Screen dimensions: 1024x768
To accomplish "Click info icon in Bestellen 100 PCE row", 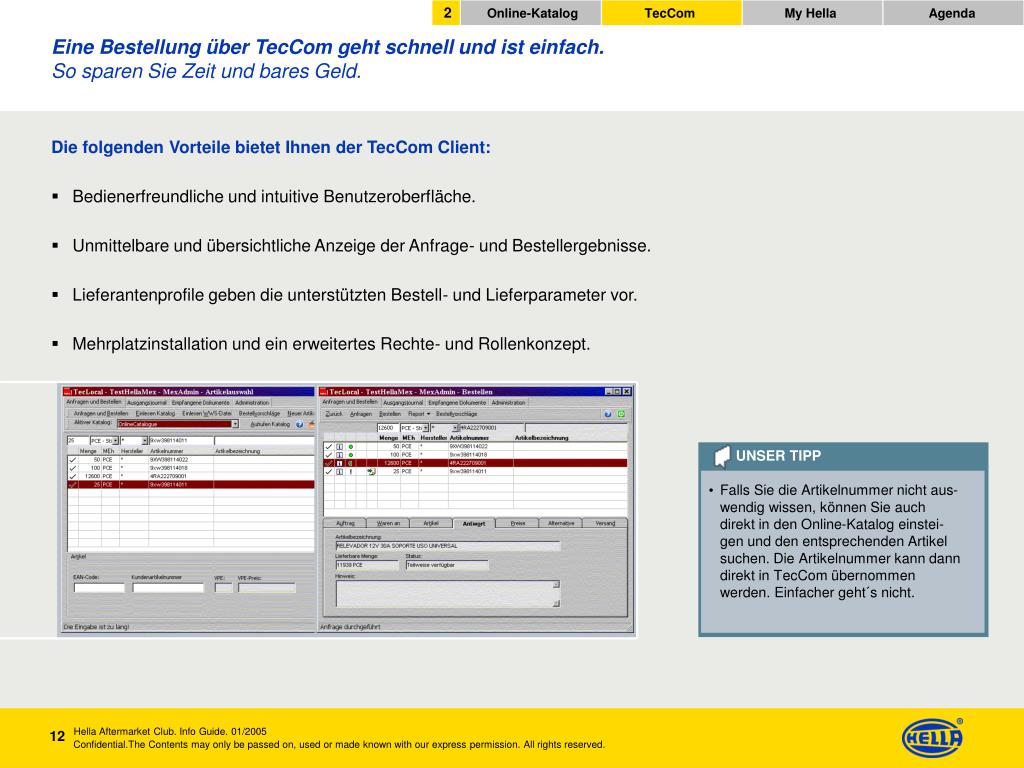I will coord(340,455).
